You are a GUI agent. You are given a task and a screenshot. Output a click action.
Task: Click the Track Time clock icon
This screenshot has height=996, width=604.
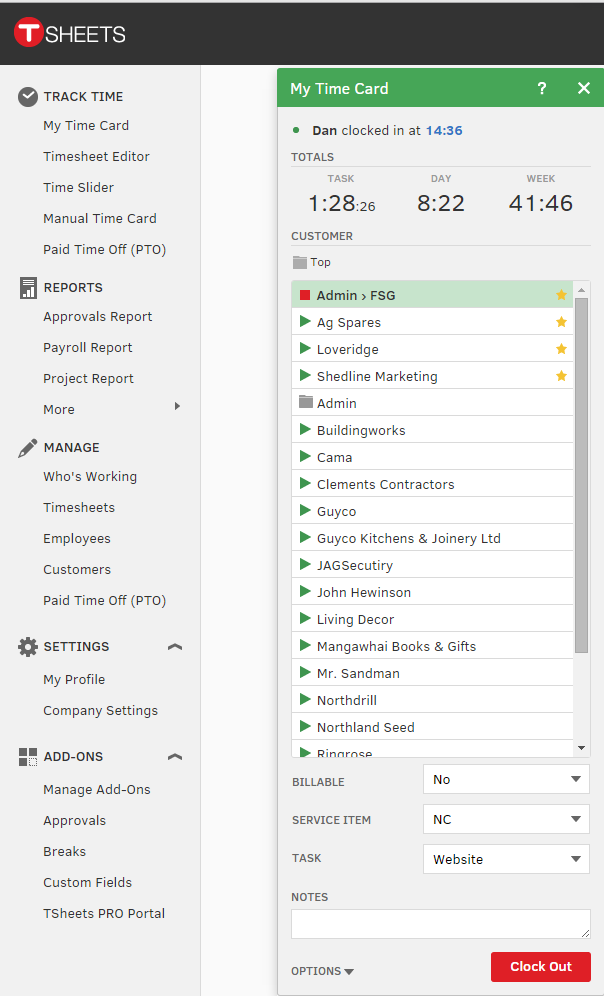click(27, 95)
